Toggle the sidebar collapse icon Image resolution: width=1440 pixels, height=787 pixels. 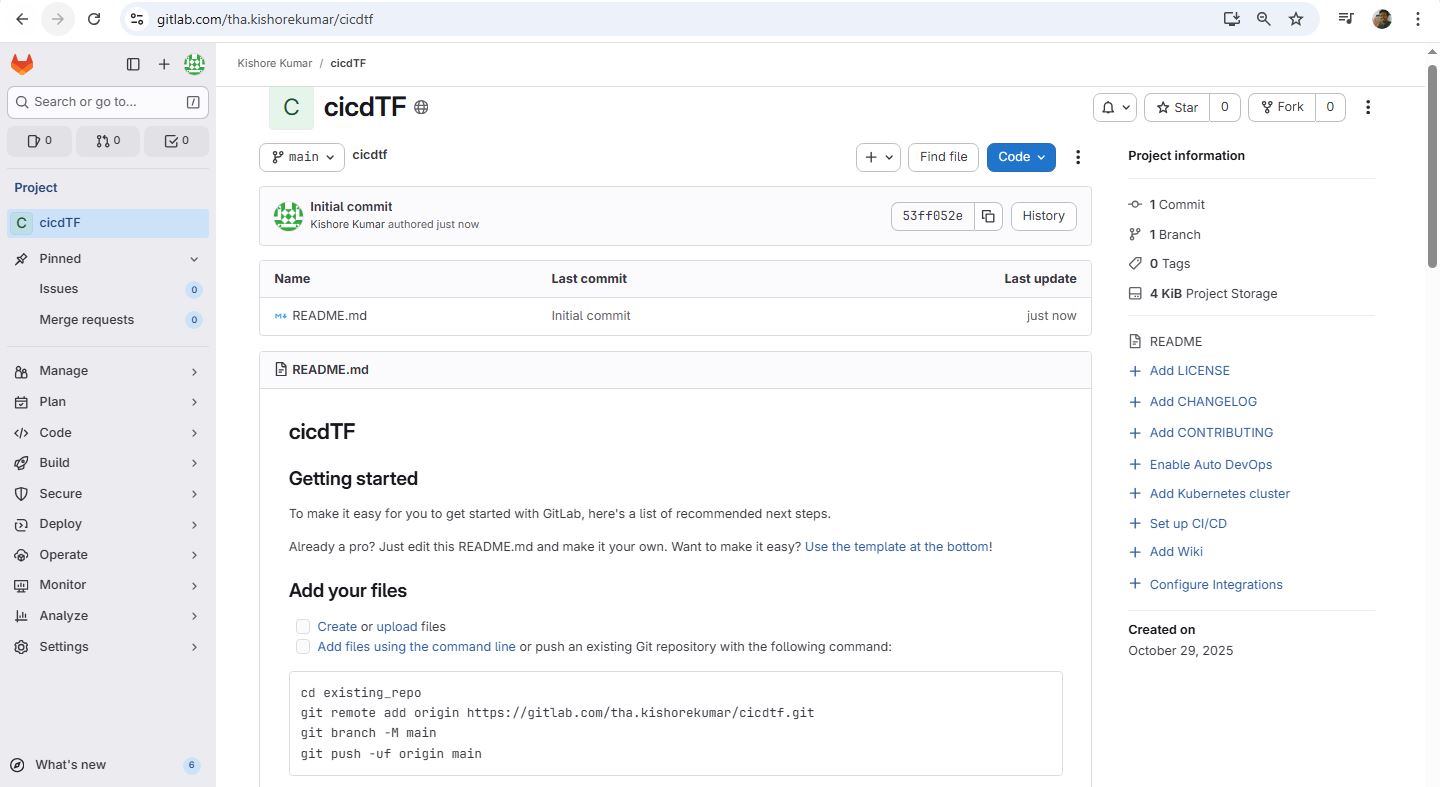(x=133, y=65)
